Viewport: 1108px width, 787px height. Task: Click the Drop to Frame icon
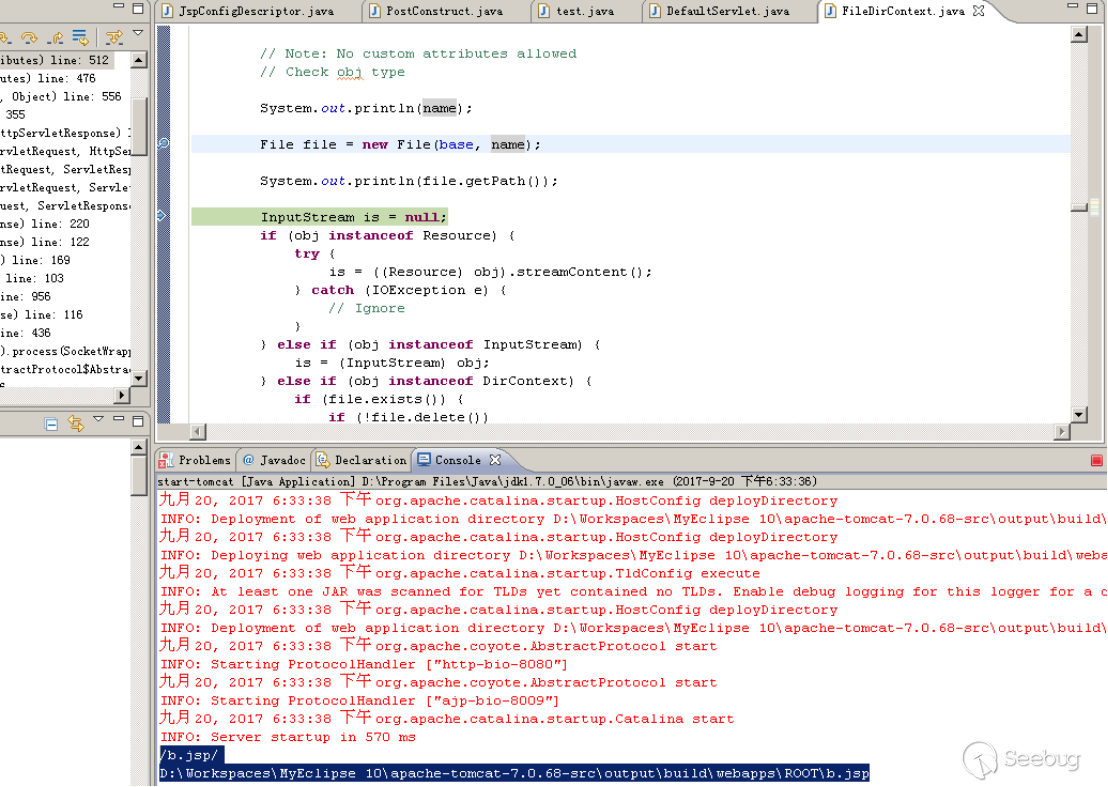80,37
